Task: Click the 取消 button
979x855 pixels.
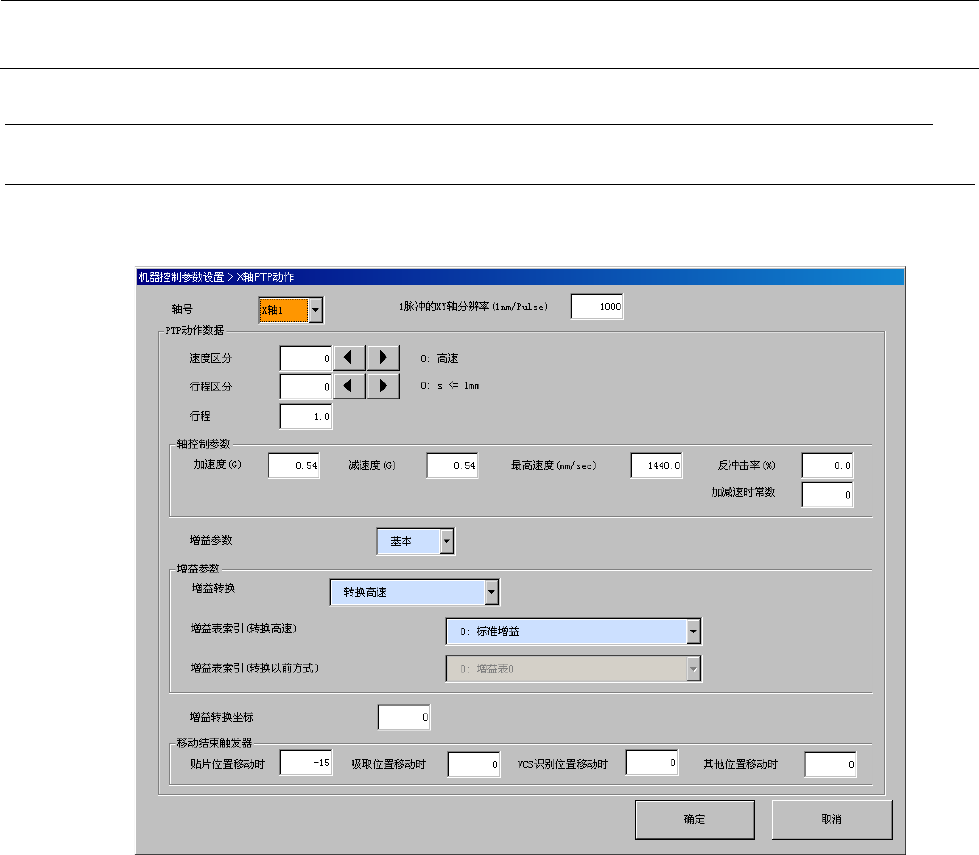Action: (831, 819)
